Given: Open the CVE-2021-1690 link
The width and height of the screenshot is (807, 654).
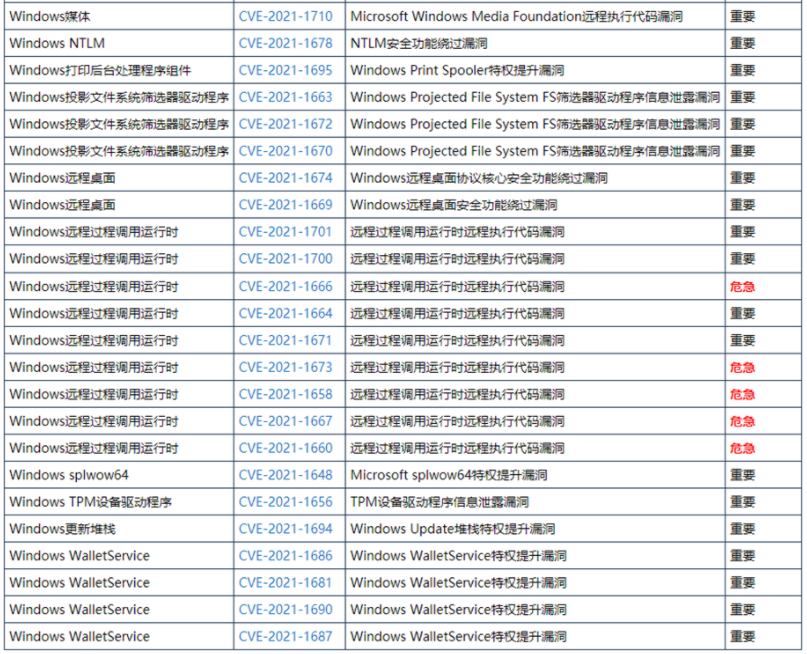Looking at the screenshot, I should (x=286, y=609).
